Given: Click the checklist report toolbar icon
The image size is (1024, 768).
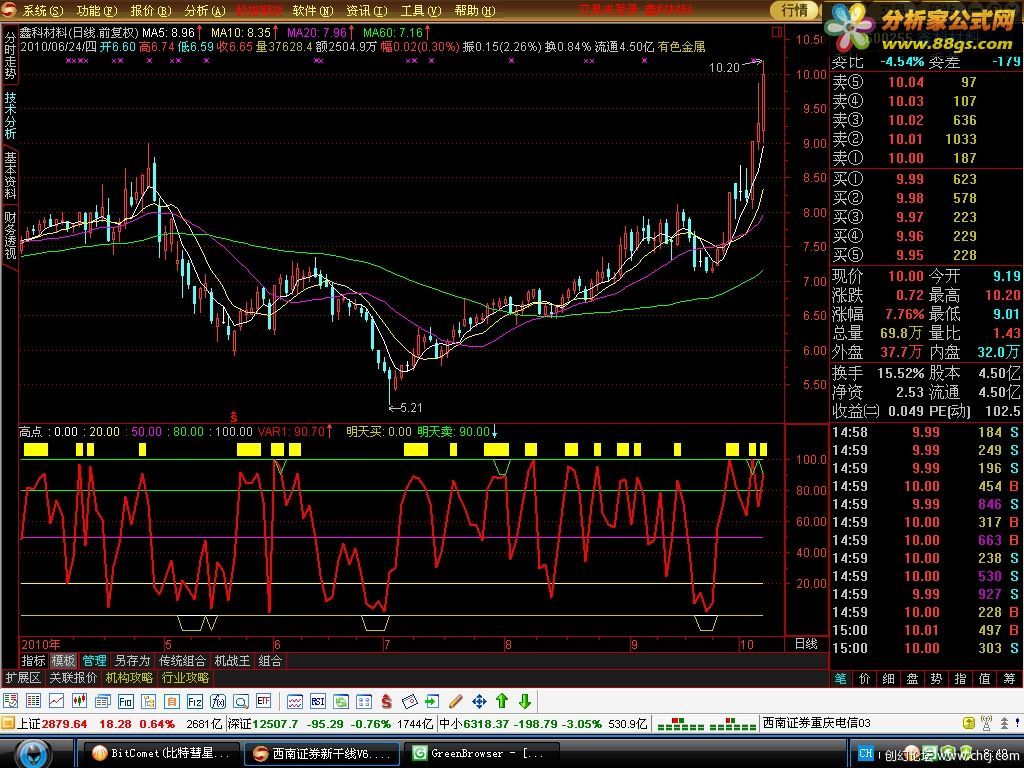Looking at the screenshot, I should pyautogui.click(x=10, y=701).
